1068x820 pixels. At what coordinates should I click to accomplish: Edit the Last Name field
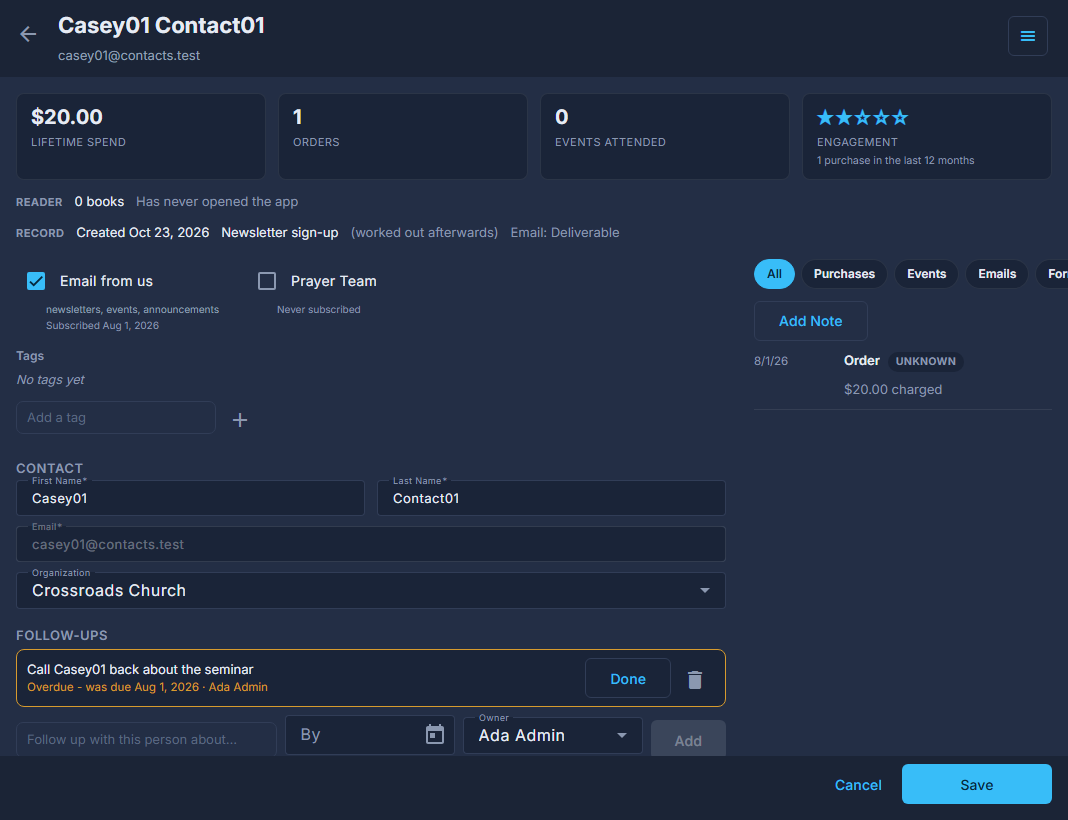click(x=551, y=498)
